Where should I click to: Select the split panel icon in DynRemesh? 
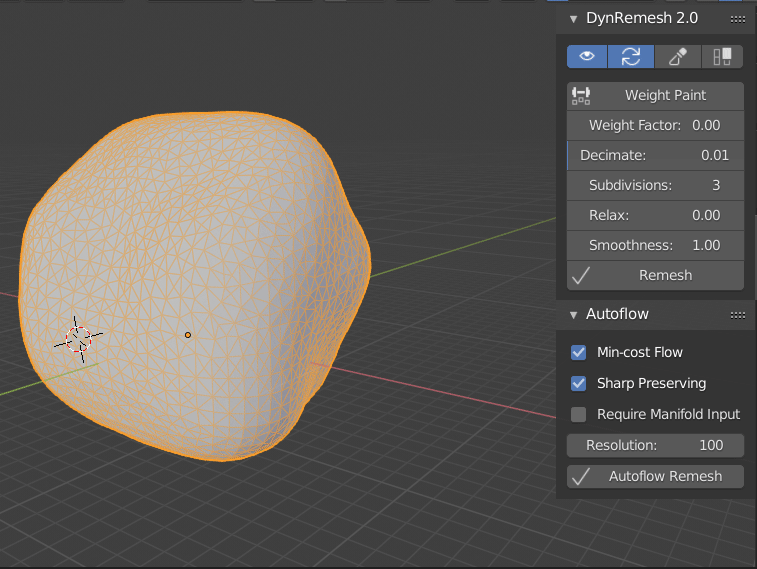click(722, 56)
